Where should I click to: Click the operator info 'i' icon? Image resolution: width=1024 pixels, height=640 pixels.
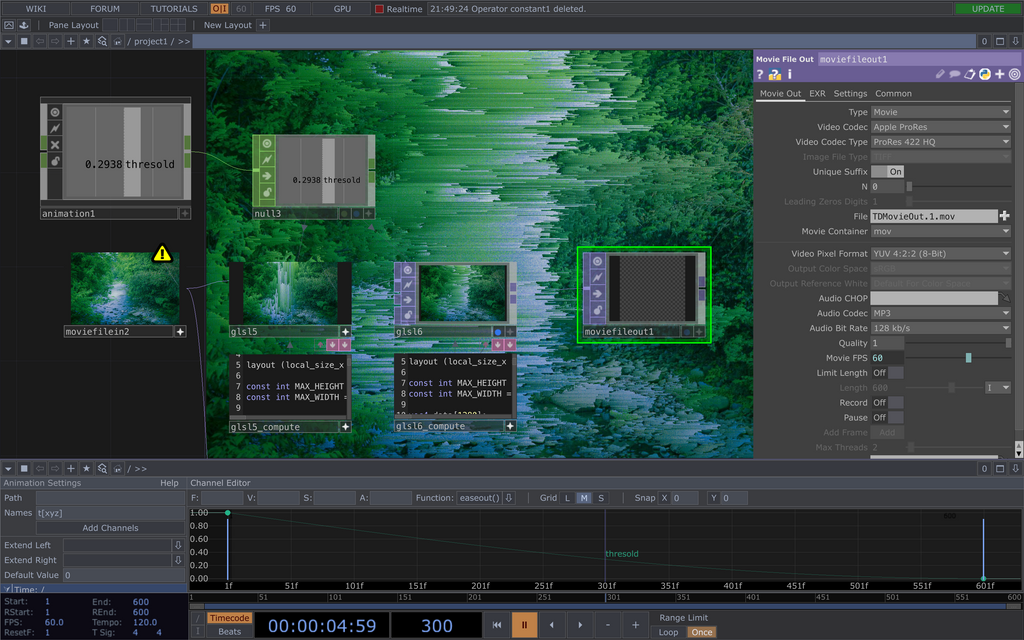[x=789, y=74]
